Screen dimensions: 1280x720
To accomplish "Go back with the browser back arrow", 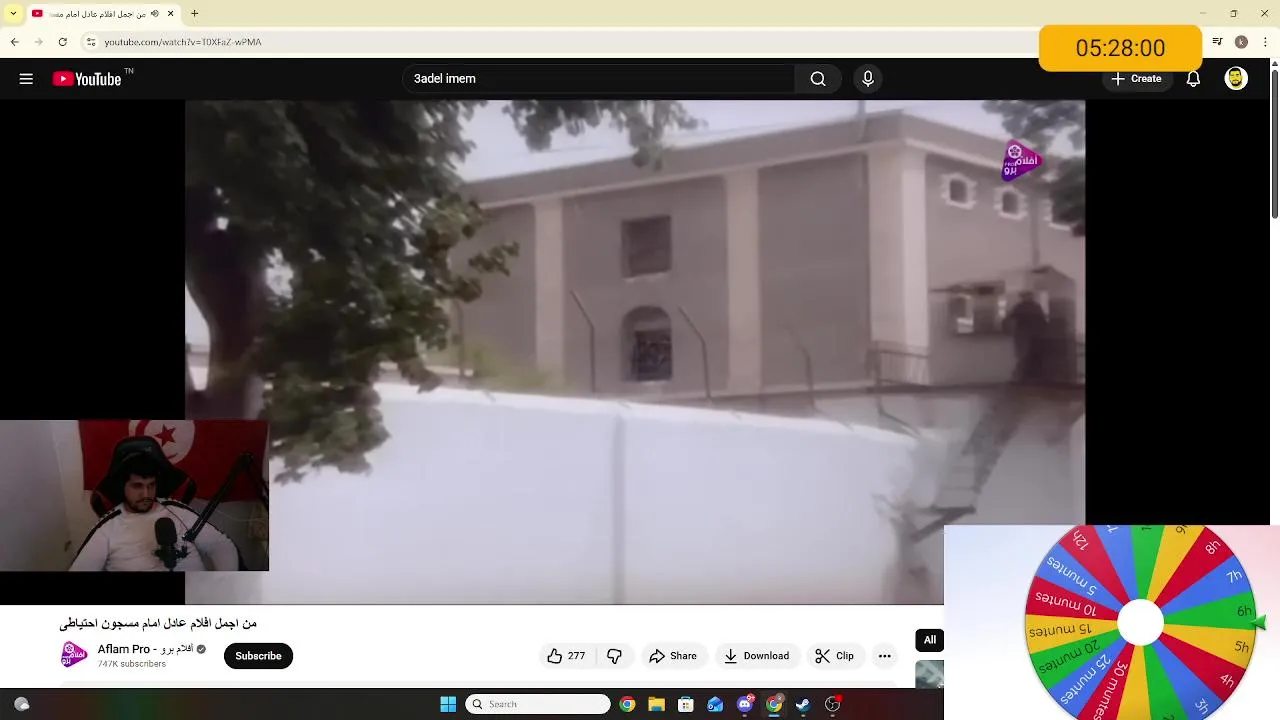I will tap(14, 42).
